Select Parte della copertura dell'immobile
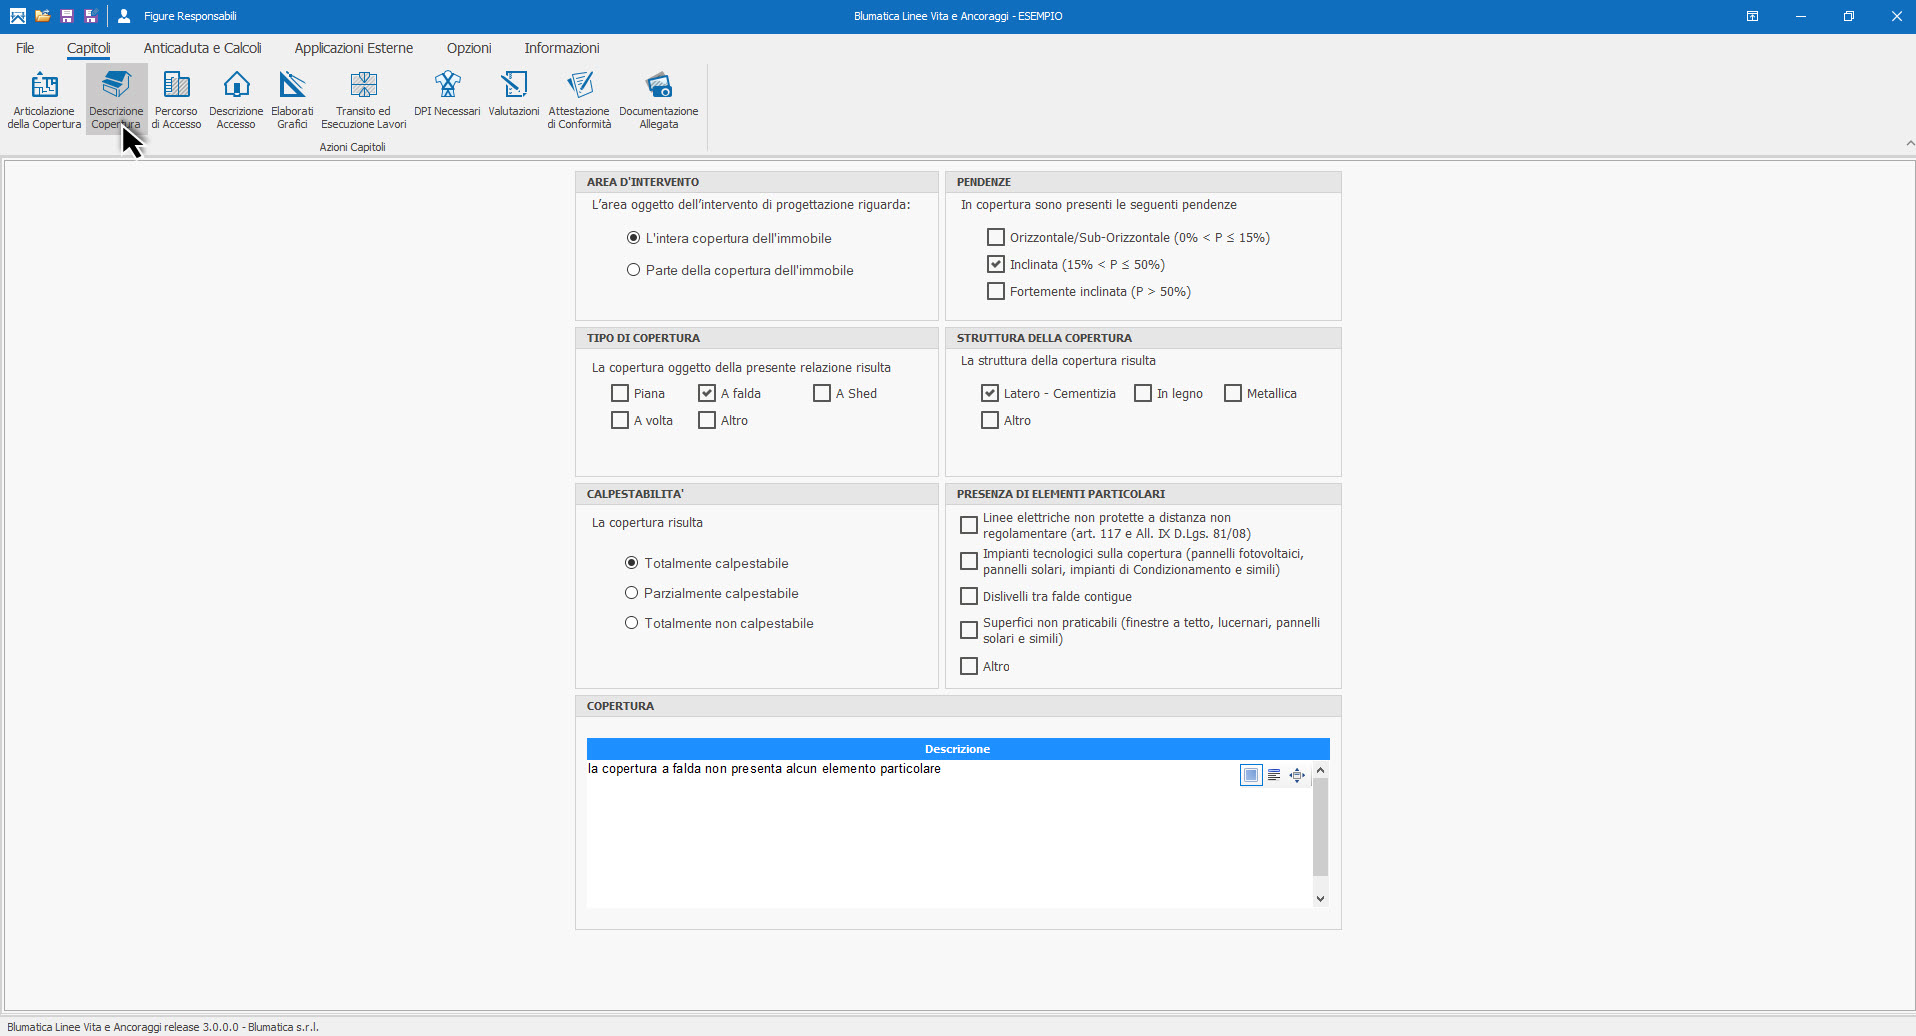1916x1036 pixels. coord(633,270)
